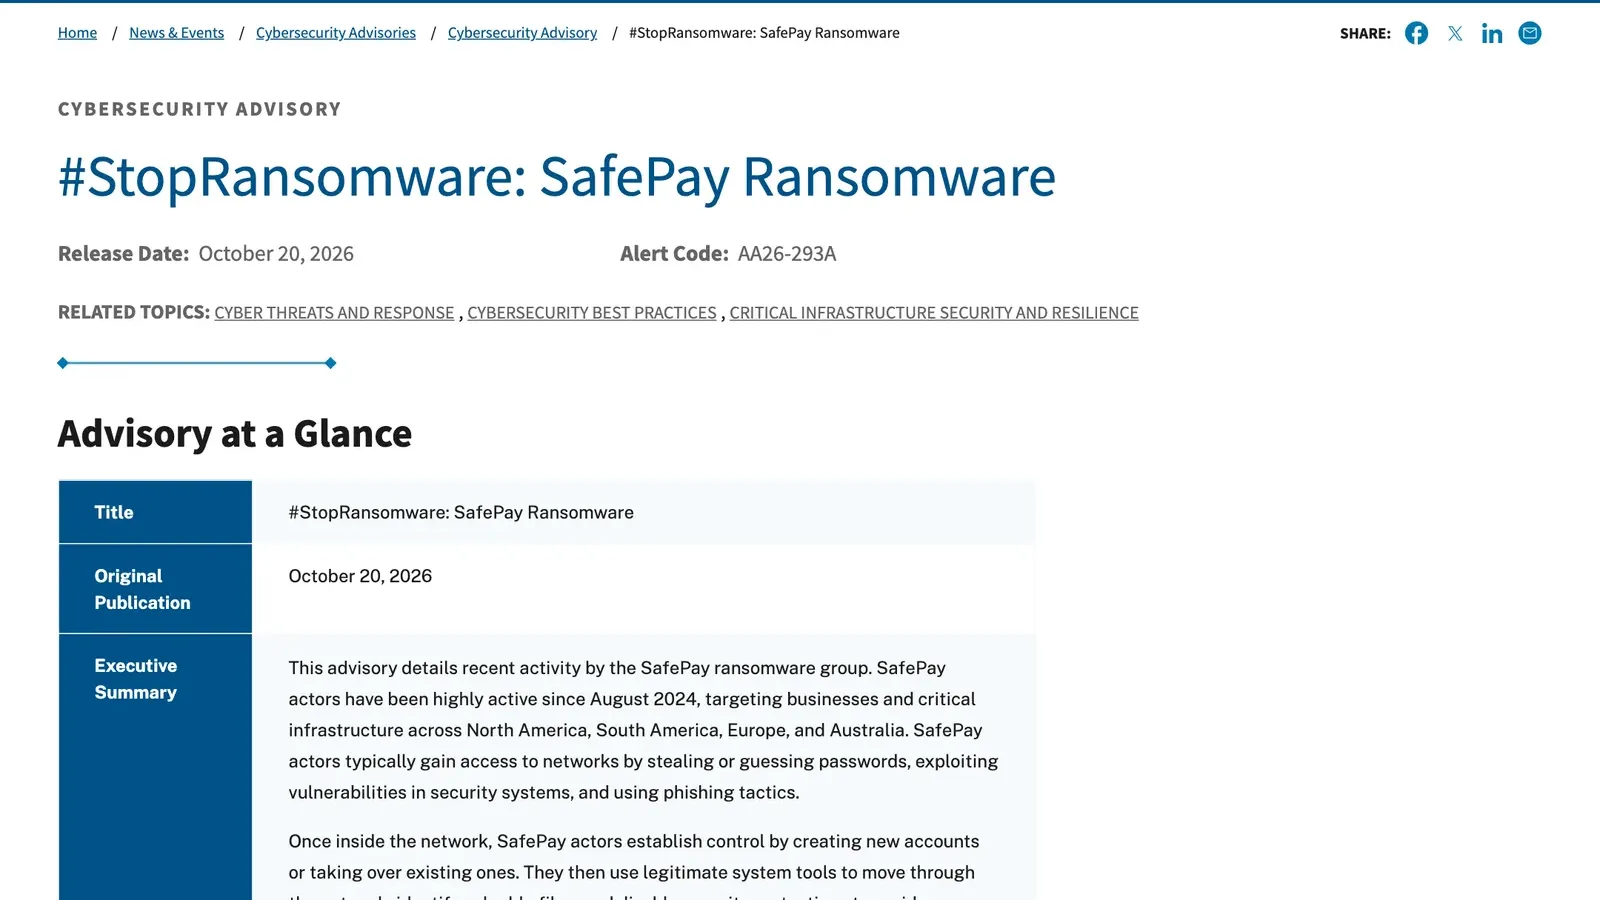Viewport: 1600px width, 900px height.
Task: Open the News & Events breadcrumb
Action: click(176, 33)
